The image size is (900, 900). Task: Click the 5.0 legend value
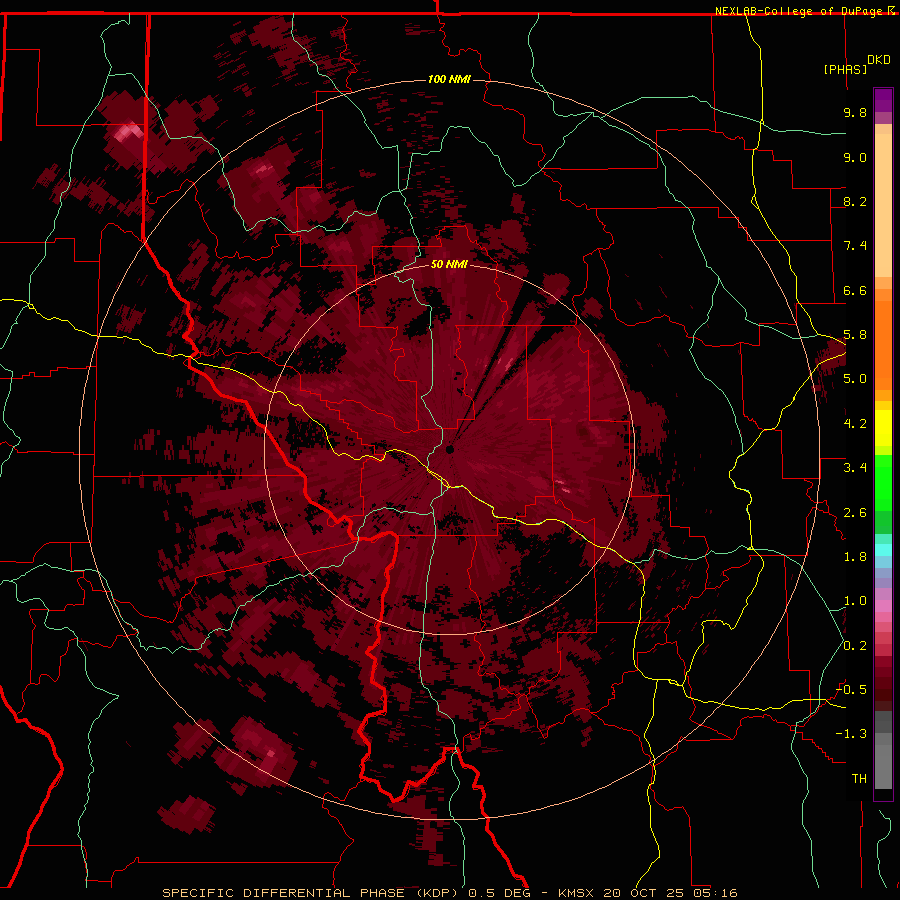(855, 379)
